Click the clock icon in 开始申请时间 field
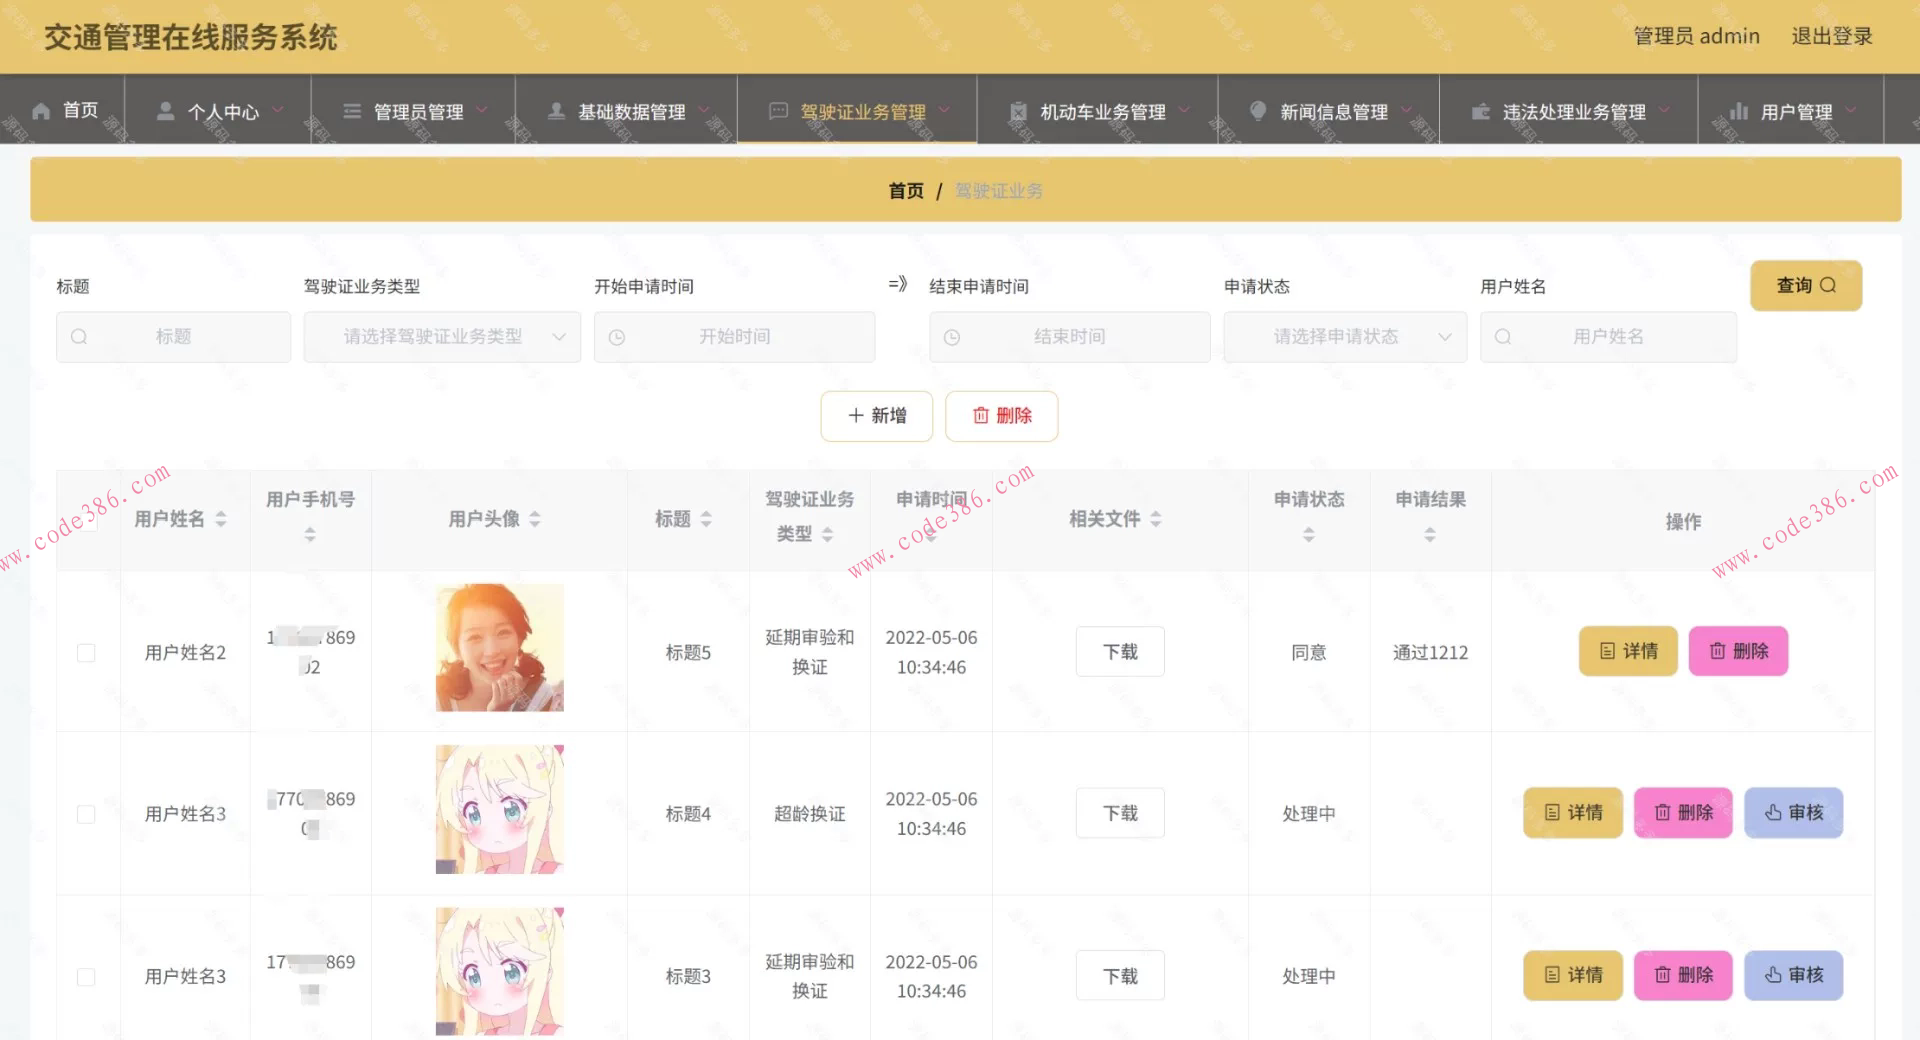This screenshot has height=1040, width=1920. coord(617,337)
